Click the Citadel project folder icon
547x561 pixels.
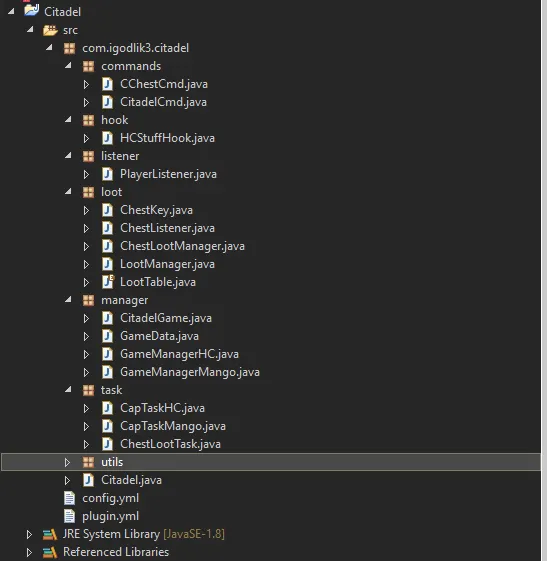pyautogui.click(x=31, y=11)
